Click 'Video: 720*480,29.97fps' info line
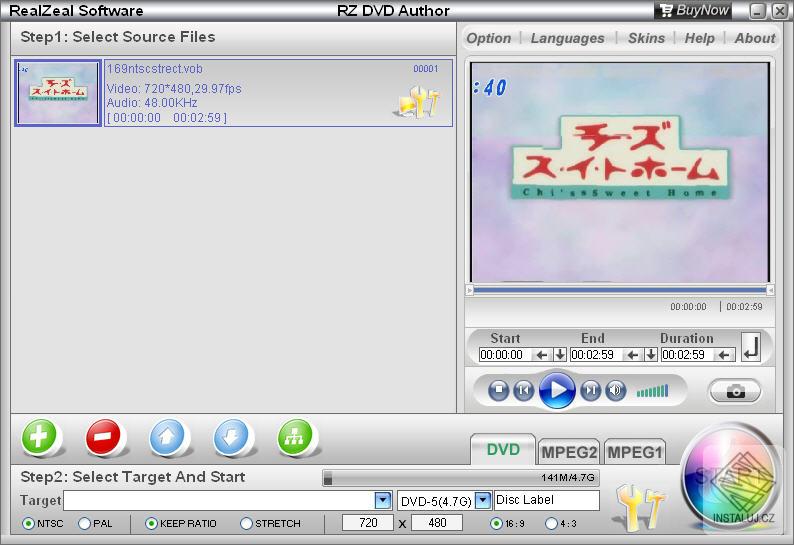 (x=174, y=89)
